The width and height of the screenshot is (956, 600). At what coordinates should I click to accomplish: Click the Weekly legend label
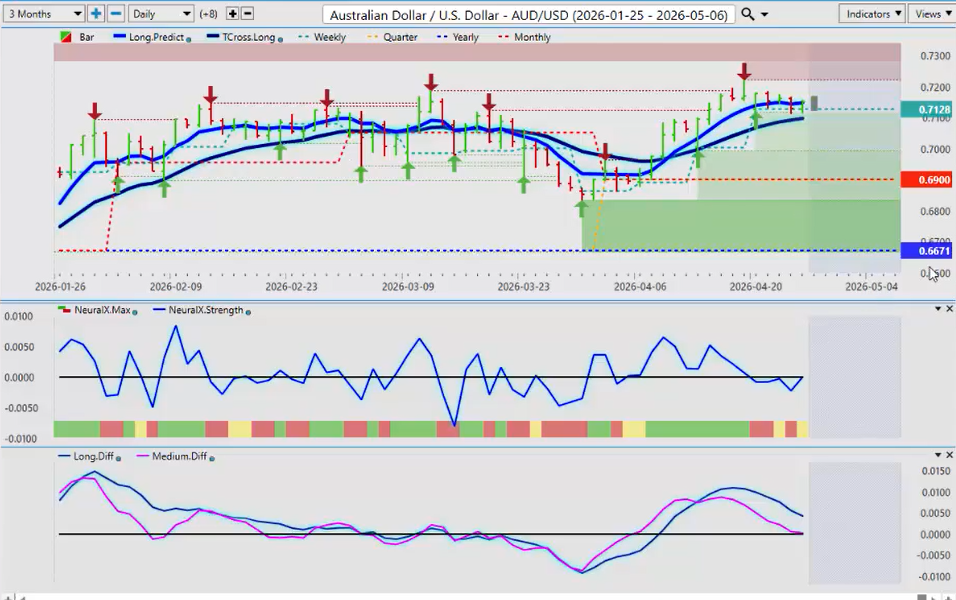[x=329, y=37]
